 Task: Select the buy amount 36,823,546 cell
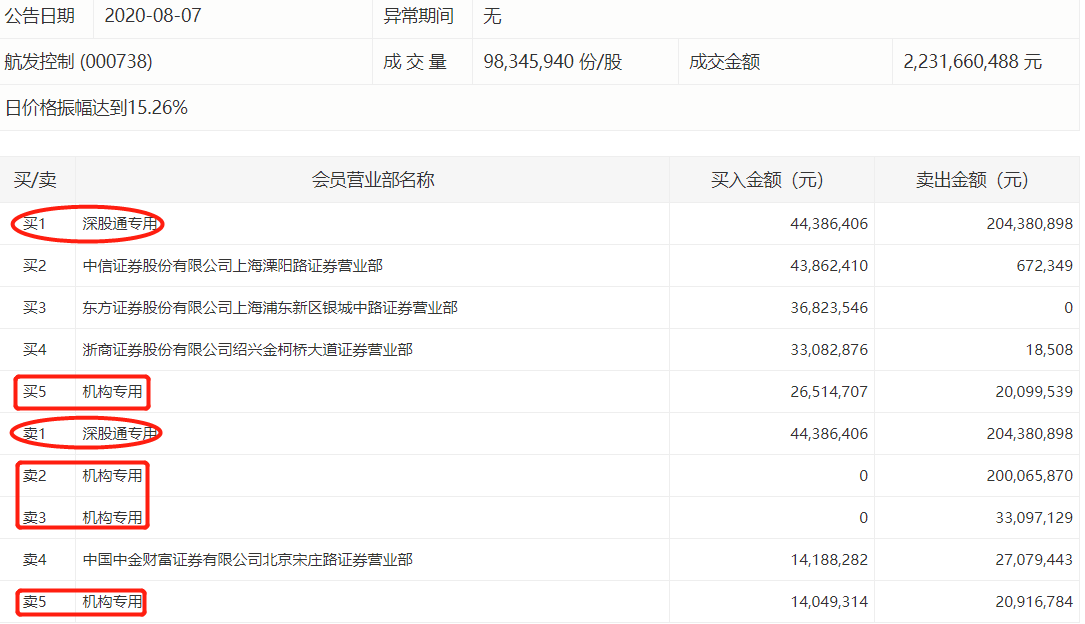point(826,308)
